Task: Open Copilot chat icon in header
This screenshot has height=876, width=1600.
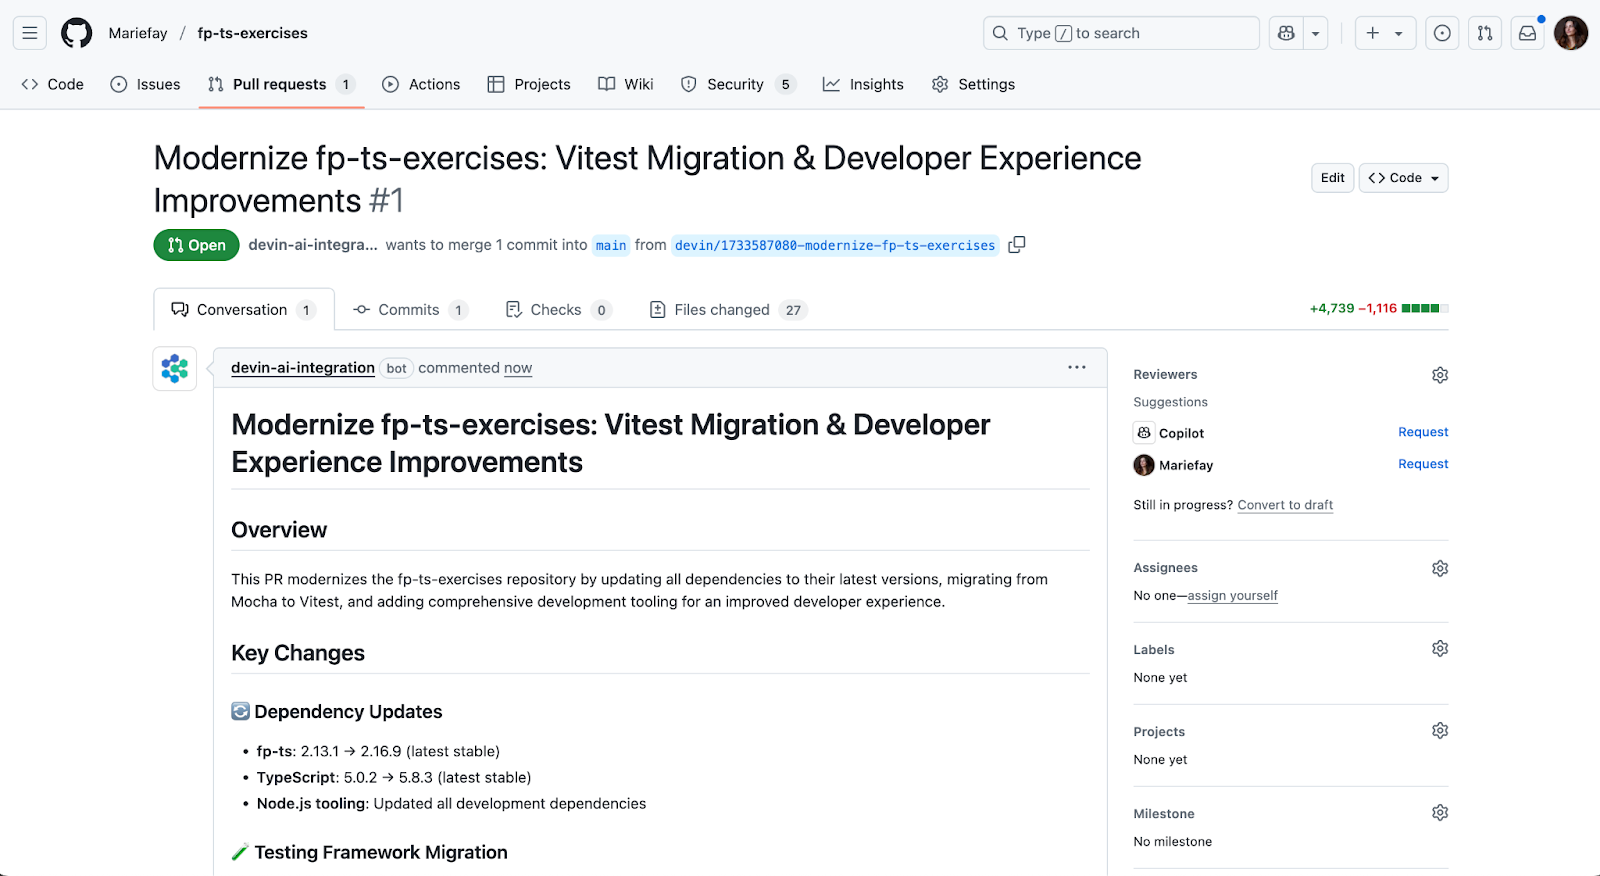Action: [1286, 33]
